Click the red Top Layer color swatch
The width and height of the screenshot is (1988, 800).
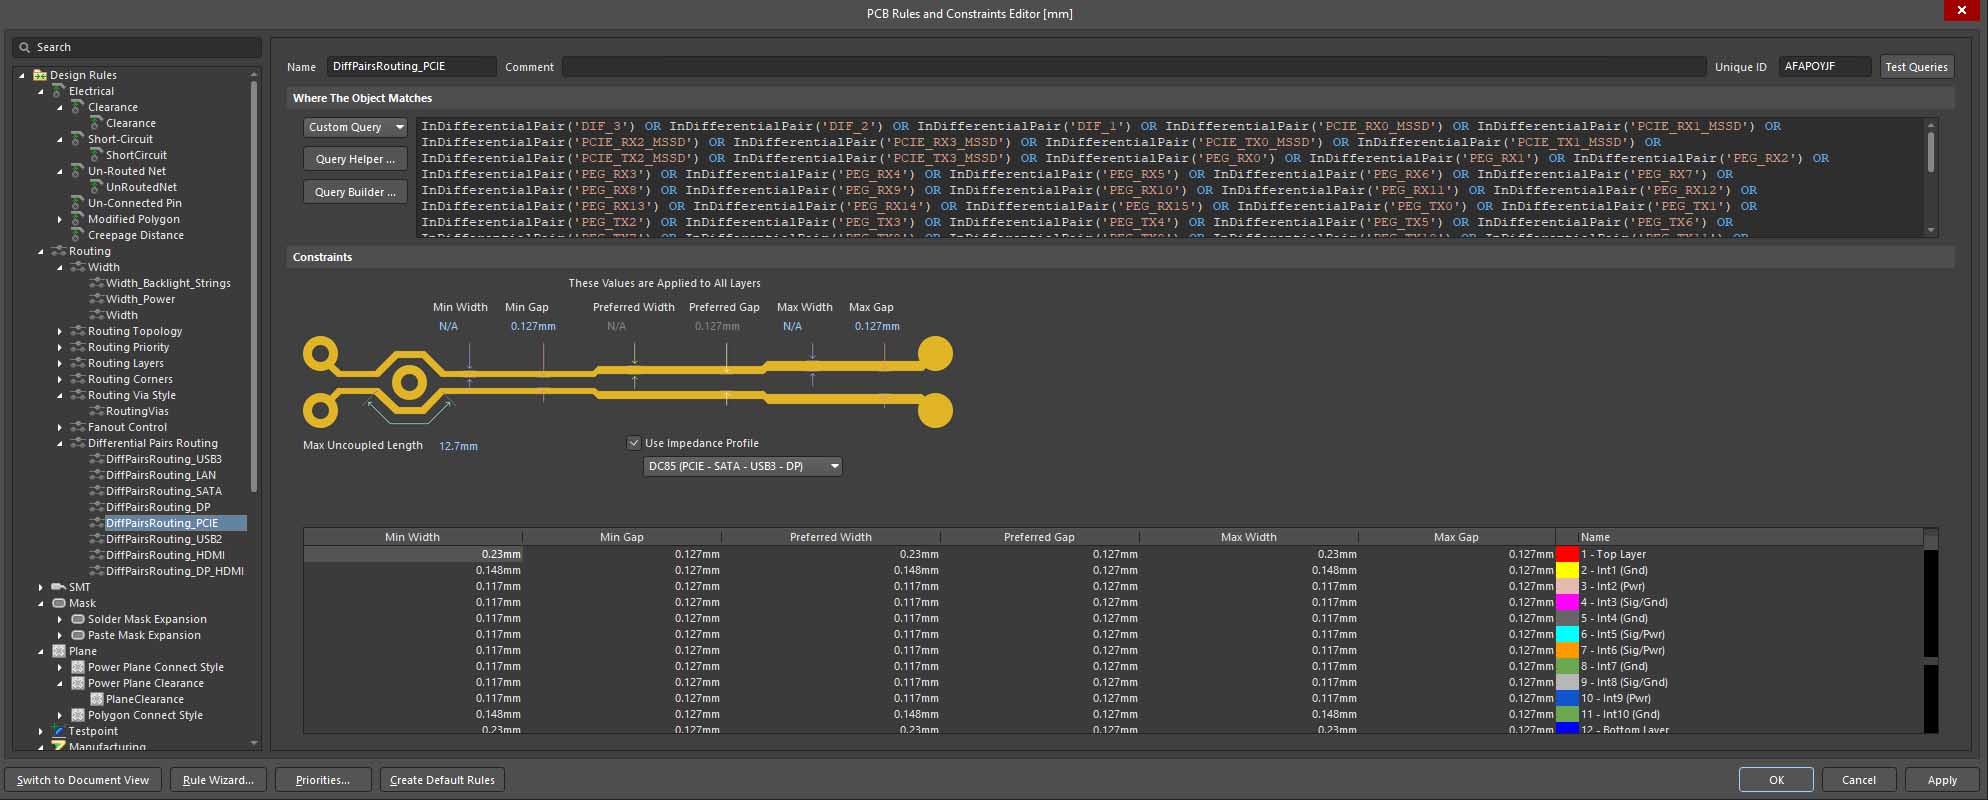1567,554
